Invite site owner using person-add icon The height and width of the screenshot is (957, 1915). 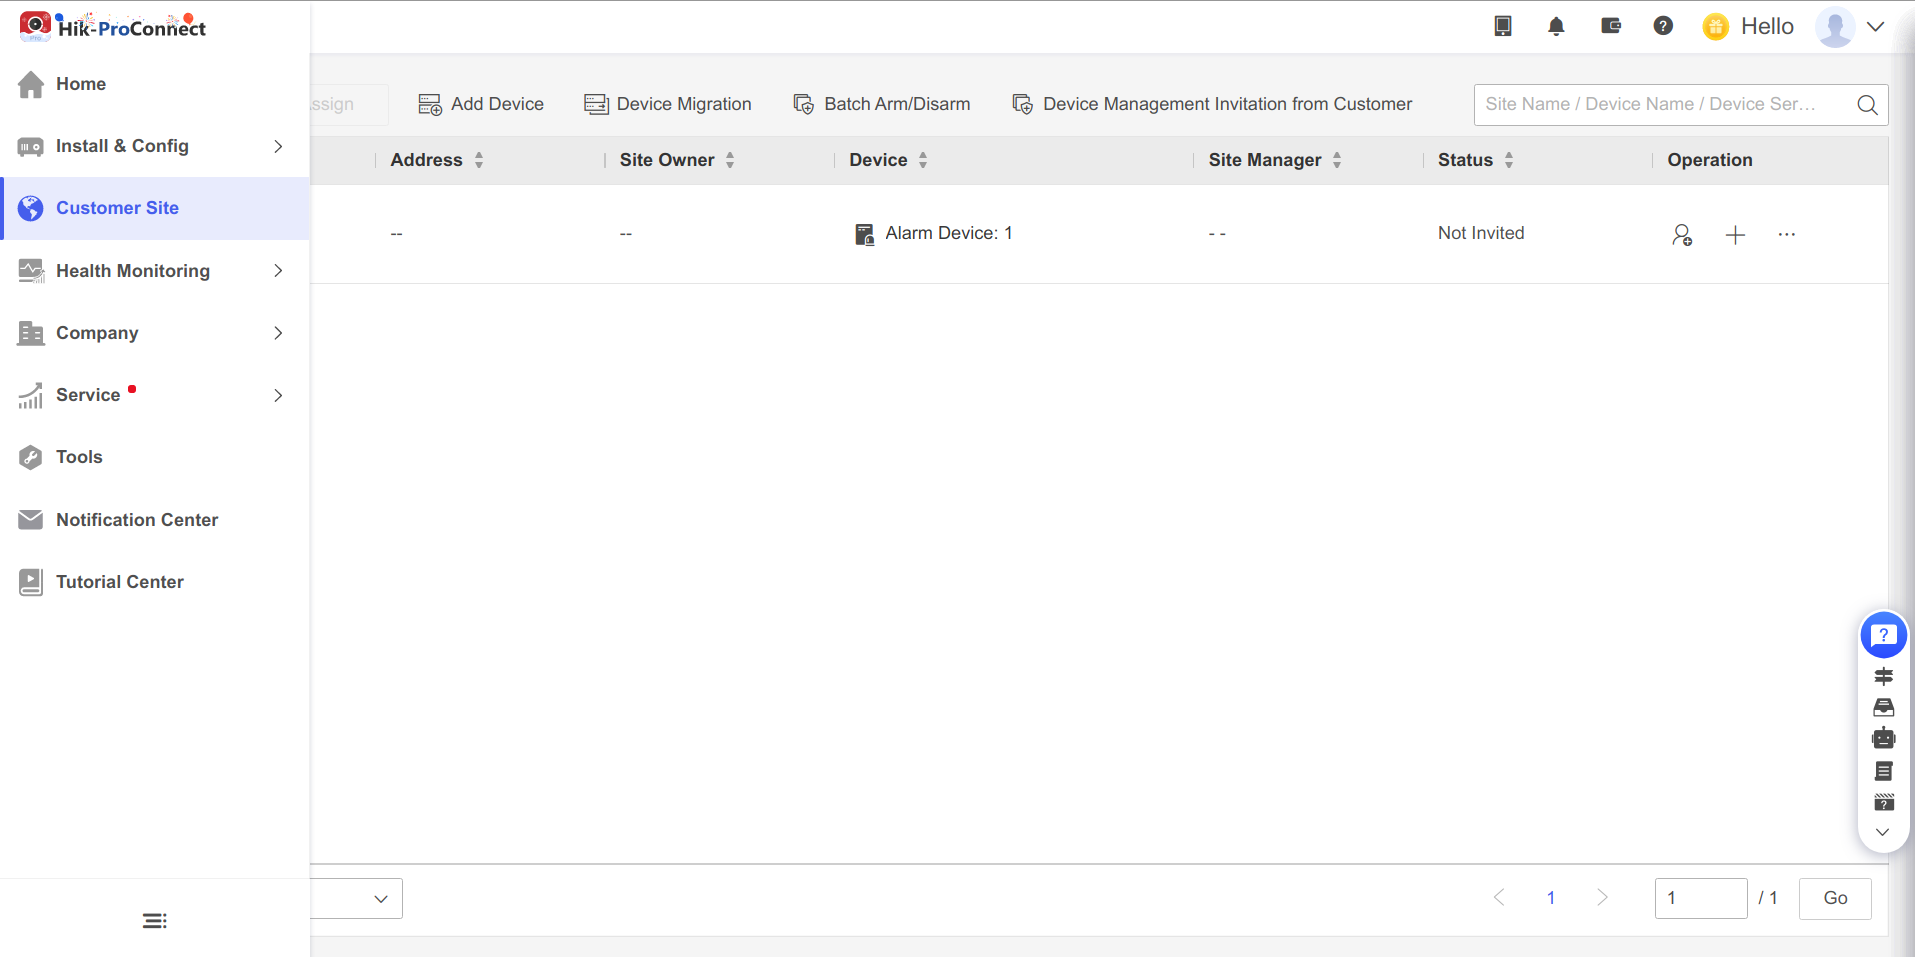click(1683, 234)
